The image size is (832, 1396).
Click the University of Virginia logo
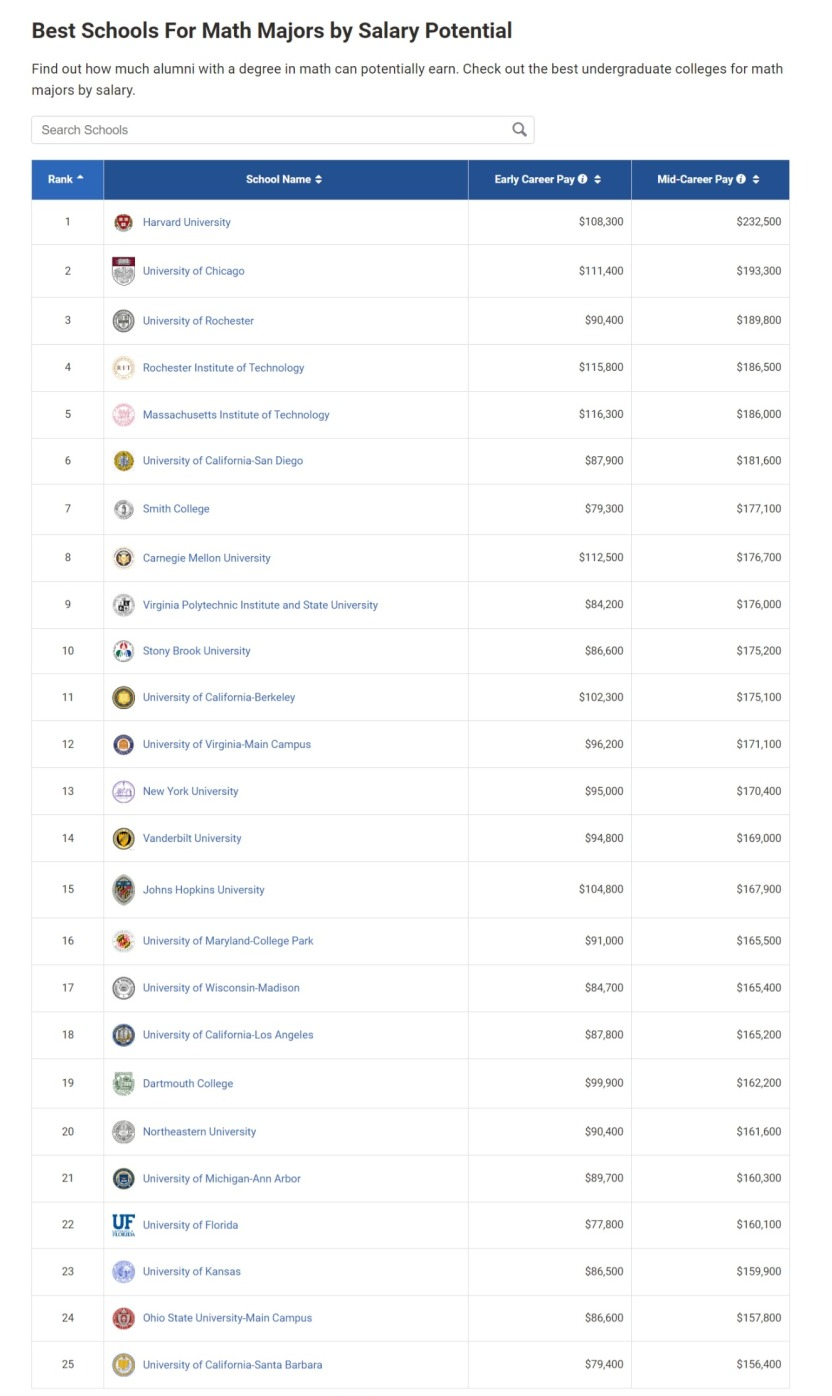click(123, 745)
